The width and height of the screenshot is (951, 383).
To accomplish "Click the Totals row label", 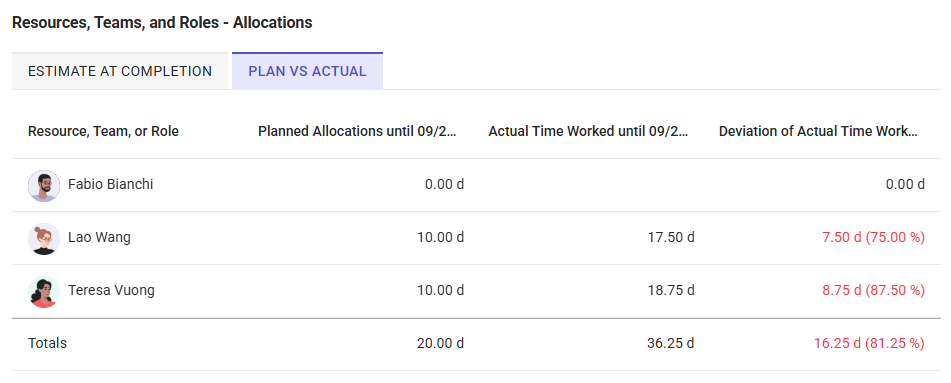I will coord(47,344).
